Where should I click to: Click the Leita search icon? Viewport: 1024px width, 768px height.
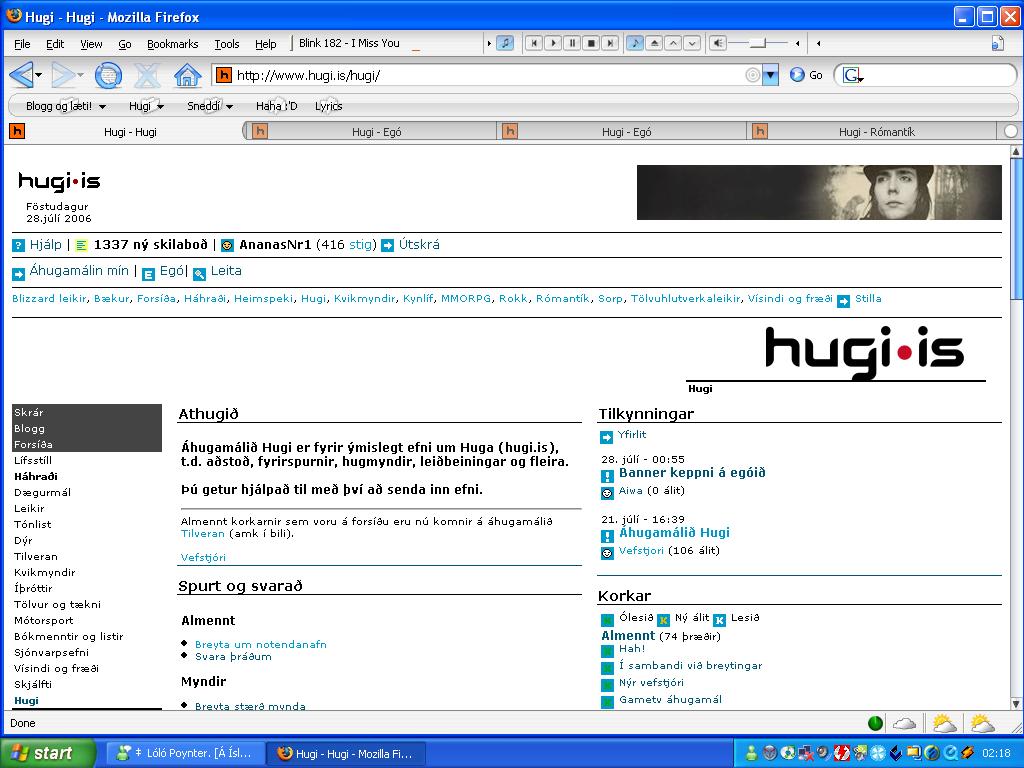point(199,274)
